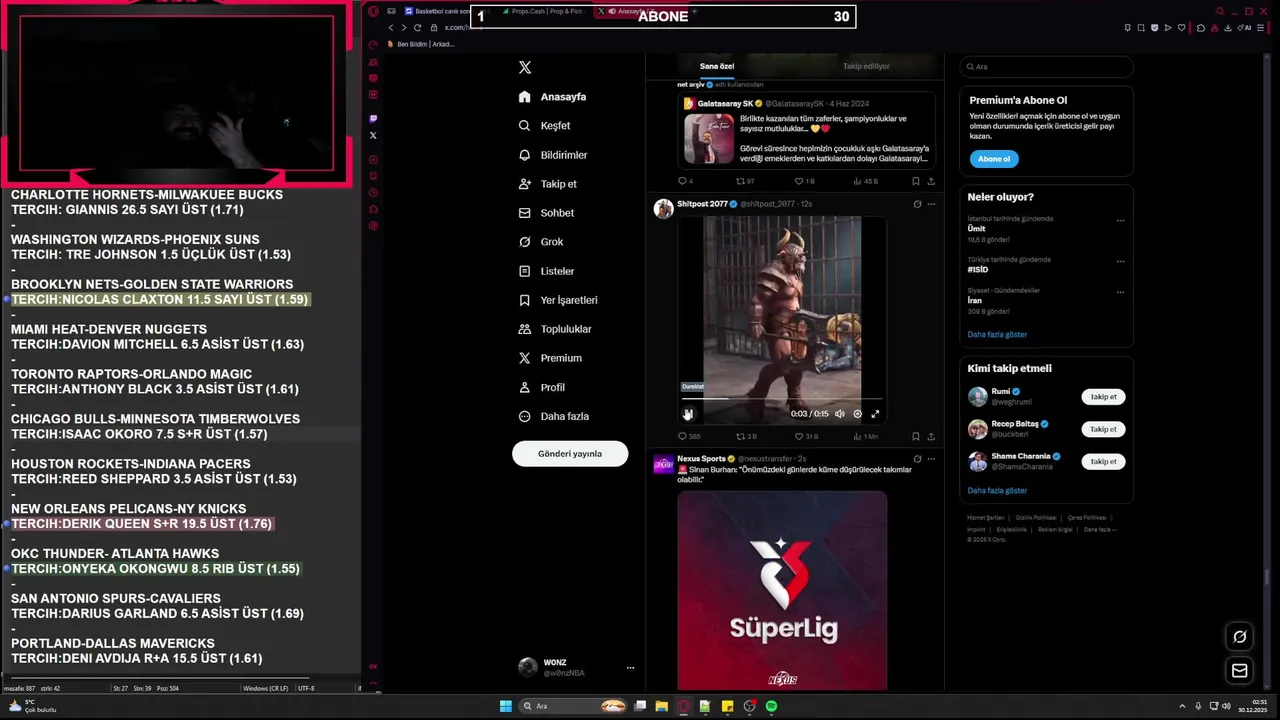Bookmark the Shitpost 2077 post
1280x720 pixels.
916,436
